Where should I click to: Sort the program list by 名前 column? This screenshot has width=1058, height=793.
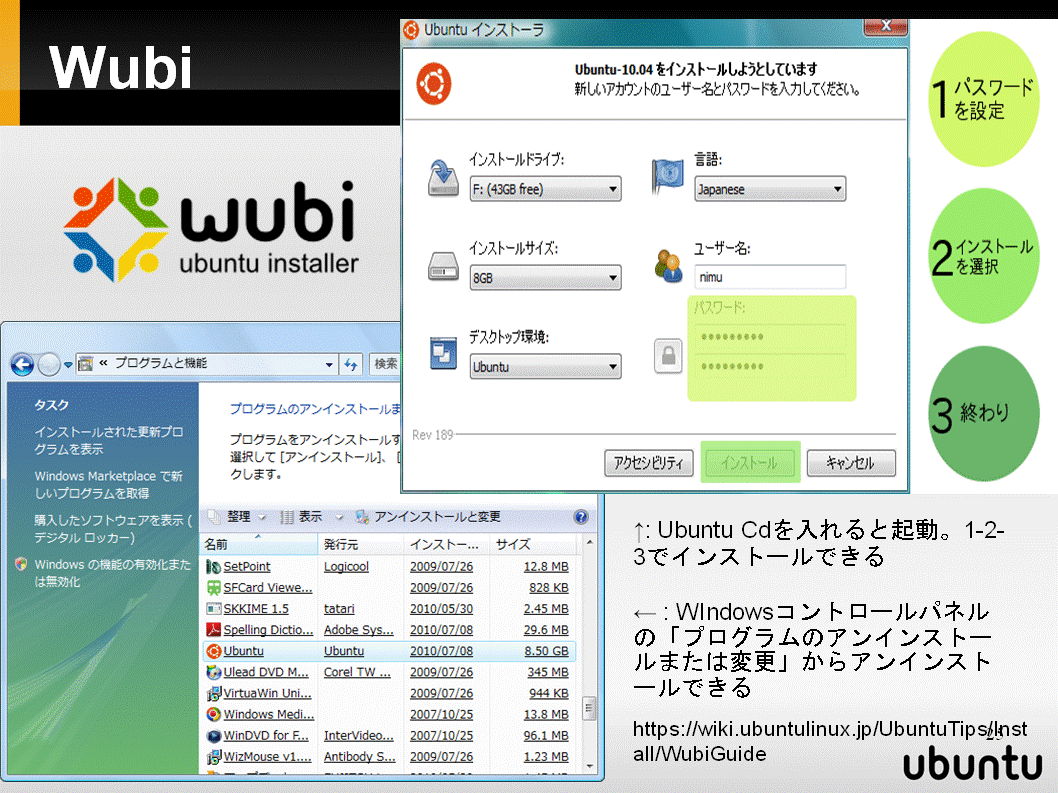tap(258, 544)
